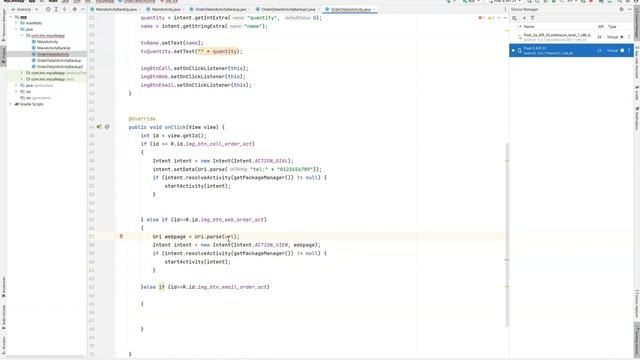Viewport: 640px width, 360px height.
Task: Open the Android project view dropdown
Action: (x=24, y=9)
